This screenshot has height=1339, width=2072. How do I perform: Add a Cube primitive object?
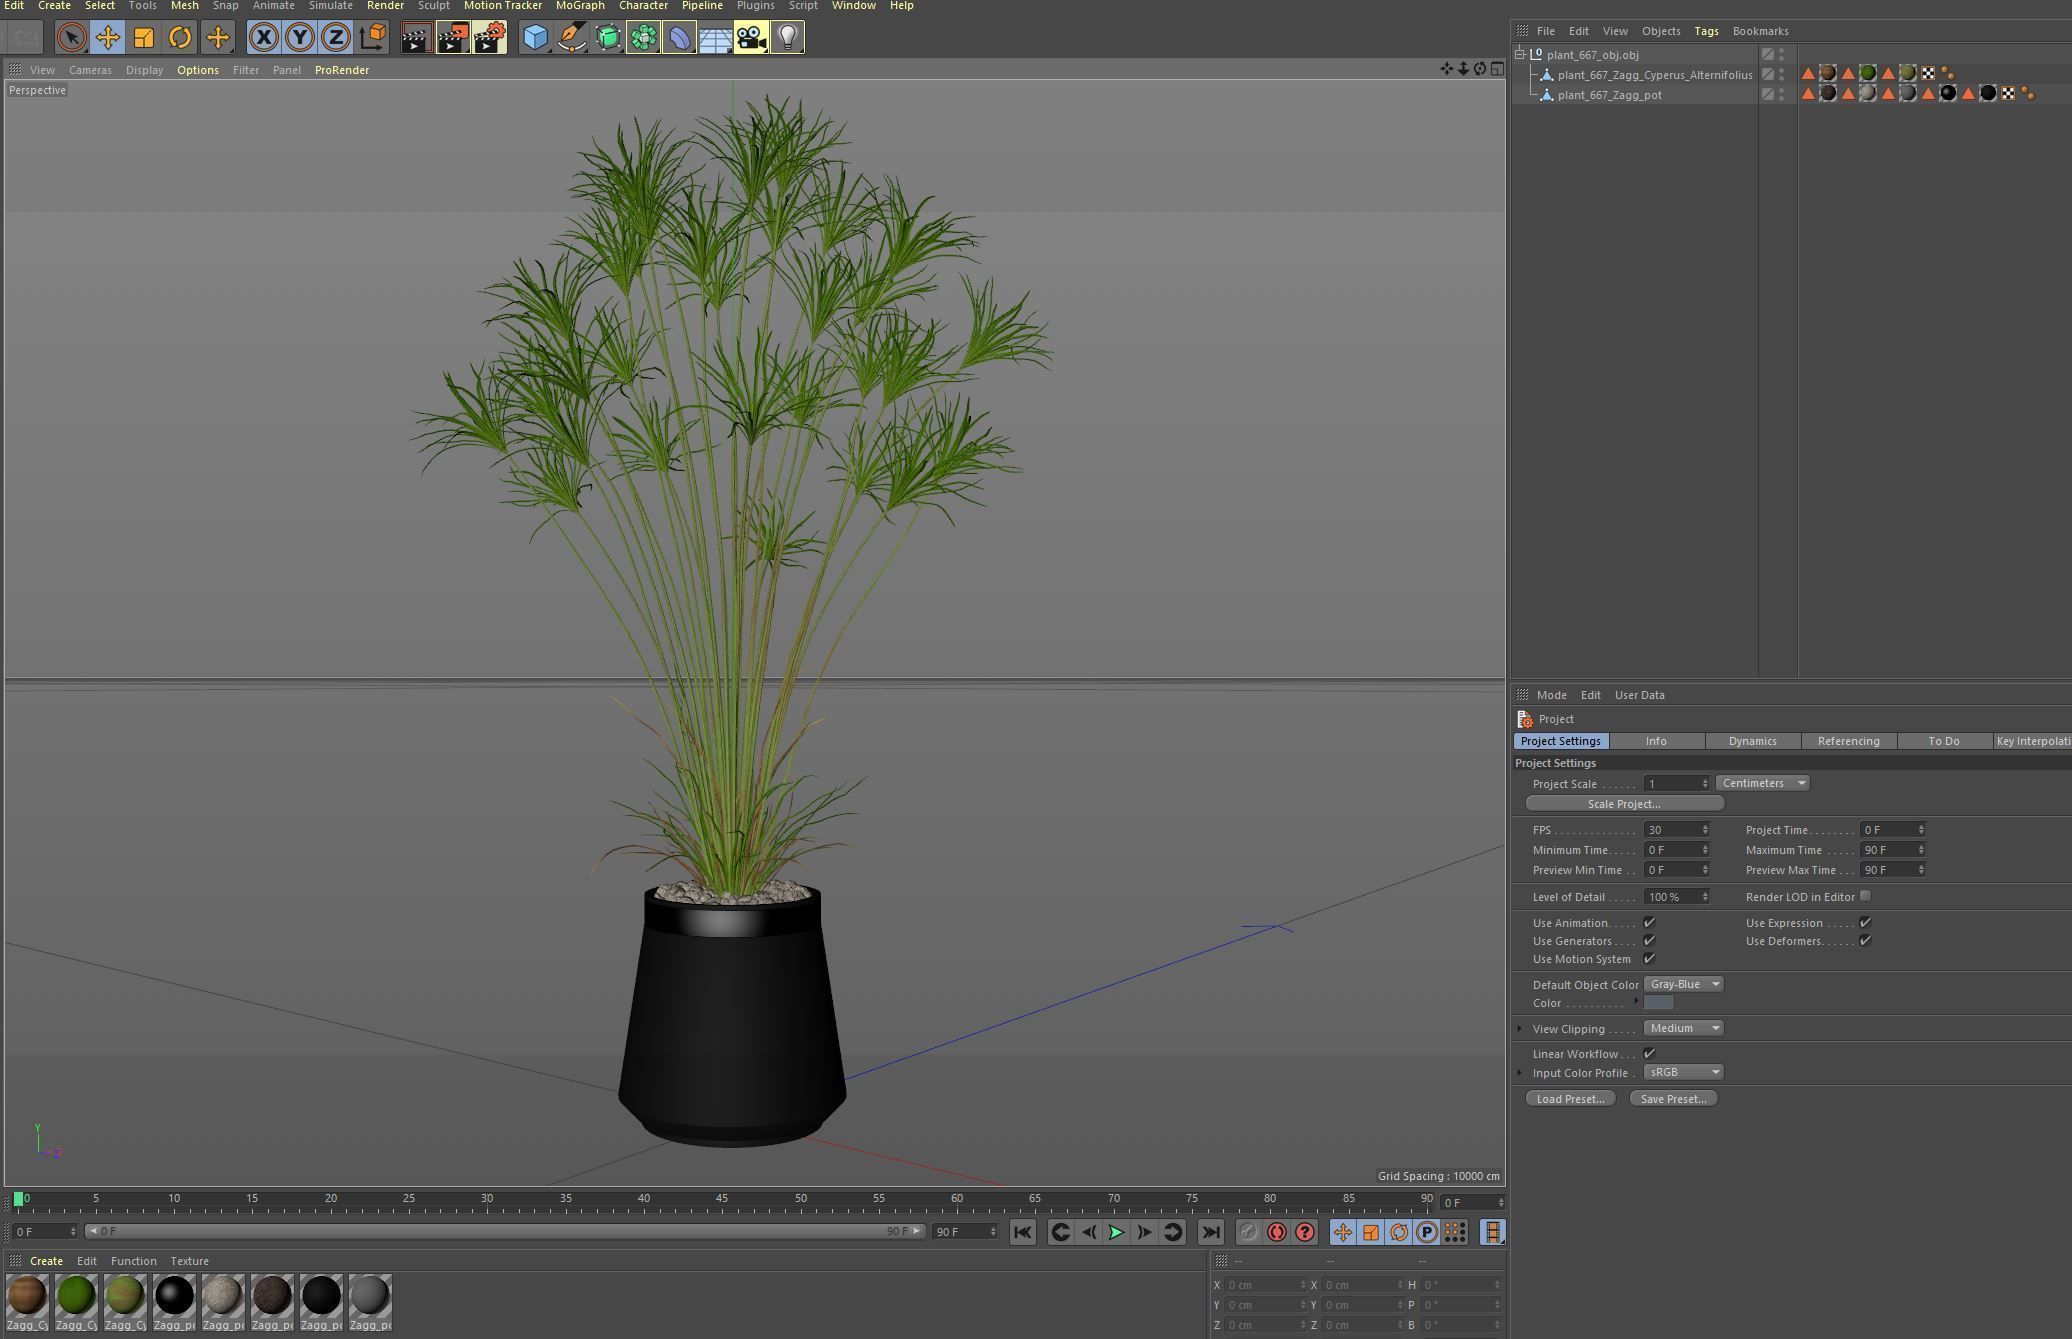click(535, 38)
